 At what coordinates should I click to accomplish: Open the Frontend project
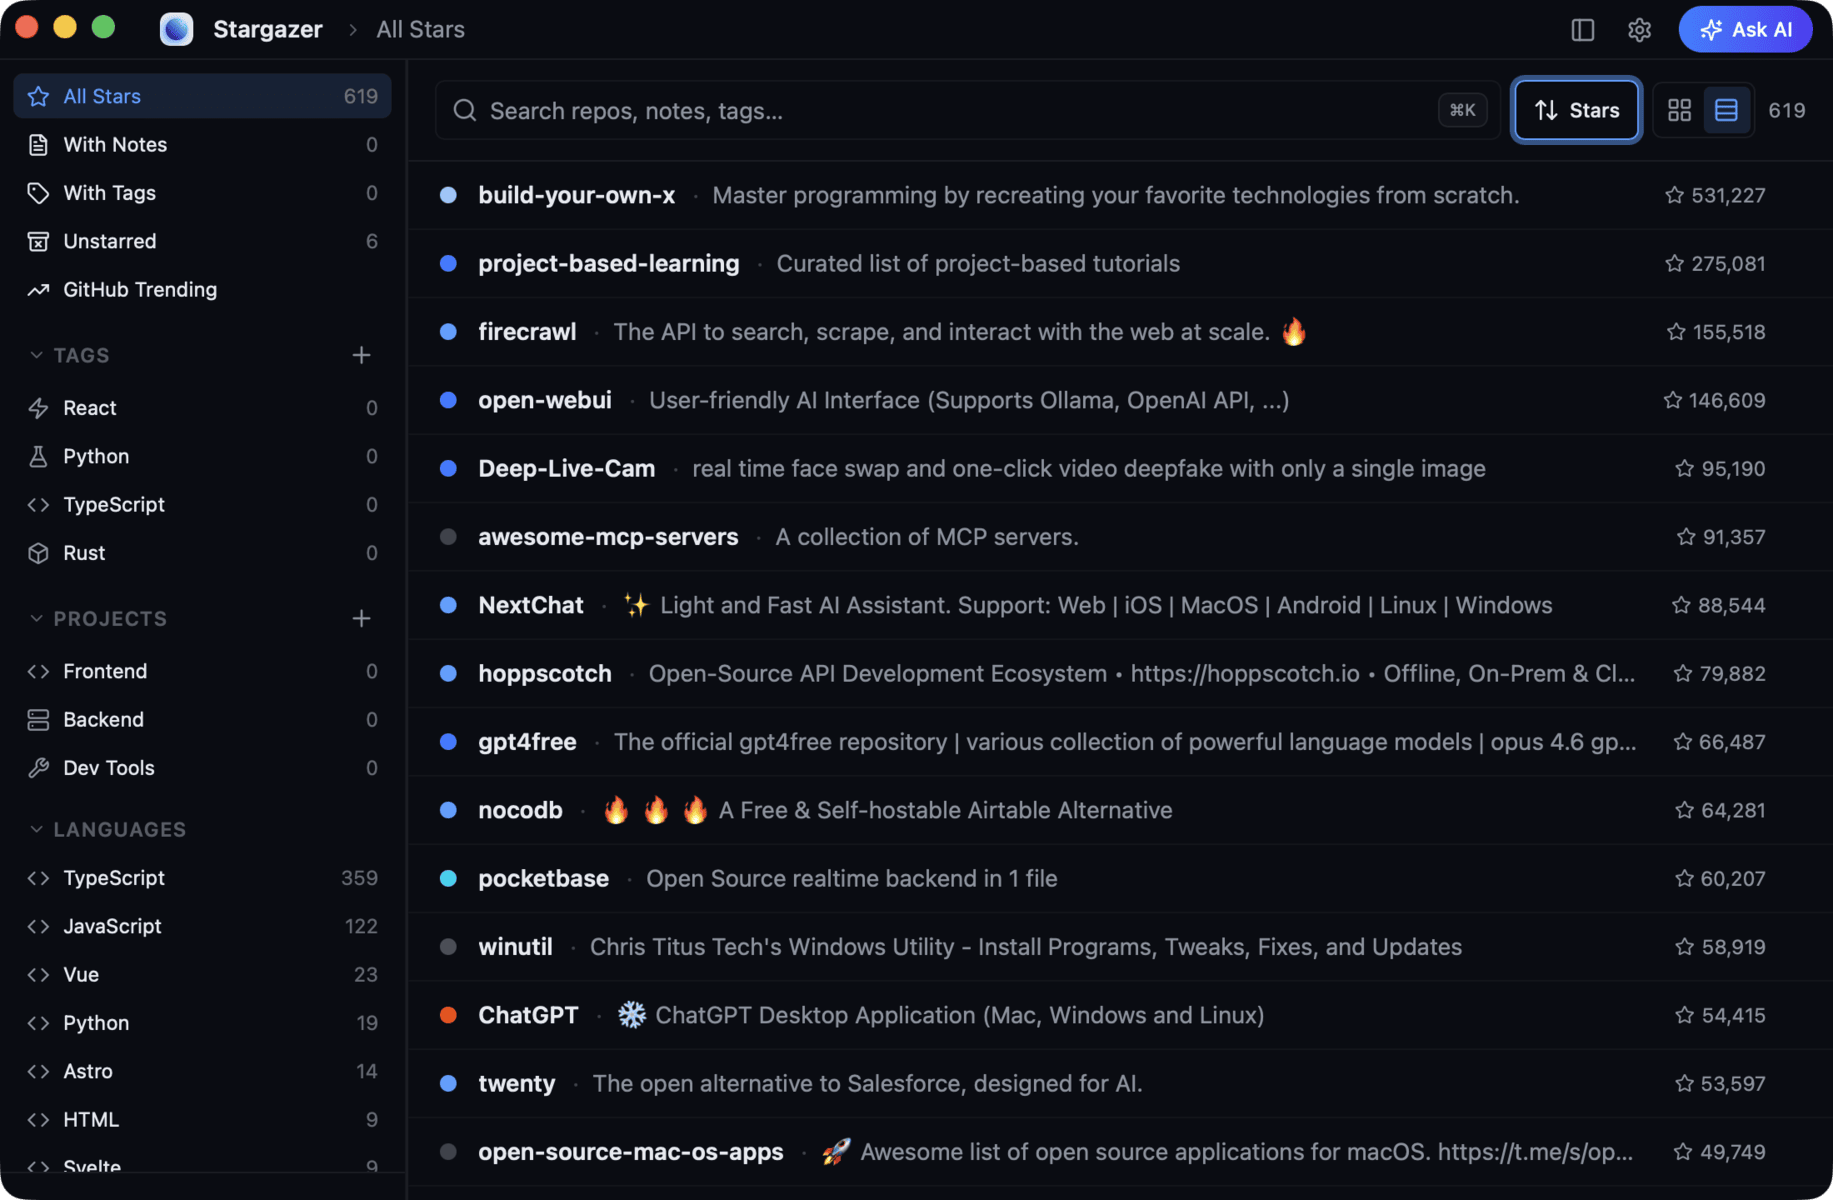coord(202,671)
